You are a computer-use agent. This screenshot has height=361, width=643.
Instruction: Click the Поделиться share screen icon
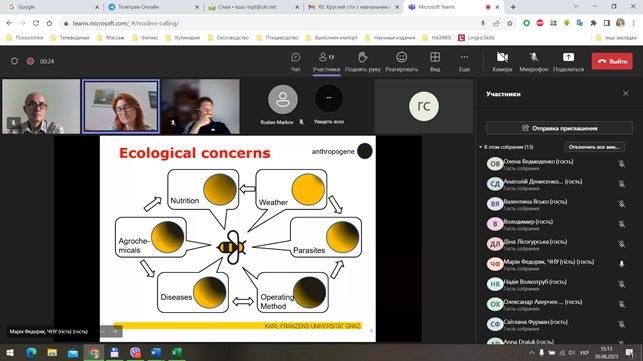point(568,57)
